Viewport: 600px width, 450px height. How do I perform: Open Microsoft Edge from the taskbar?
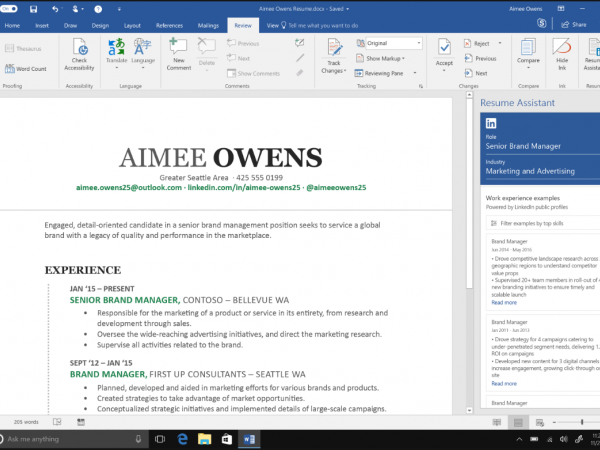coord(183,439)
